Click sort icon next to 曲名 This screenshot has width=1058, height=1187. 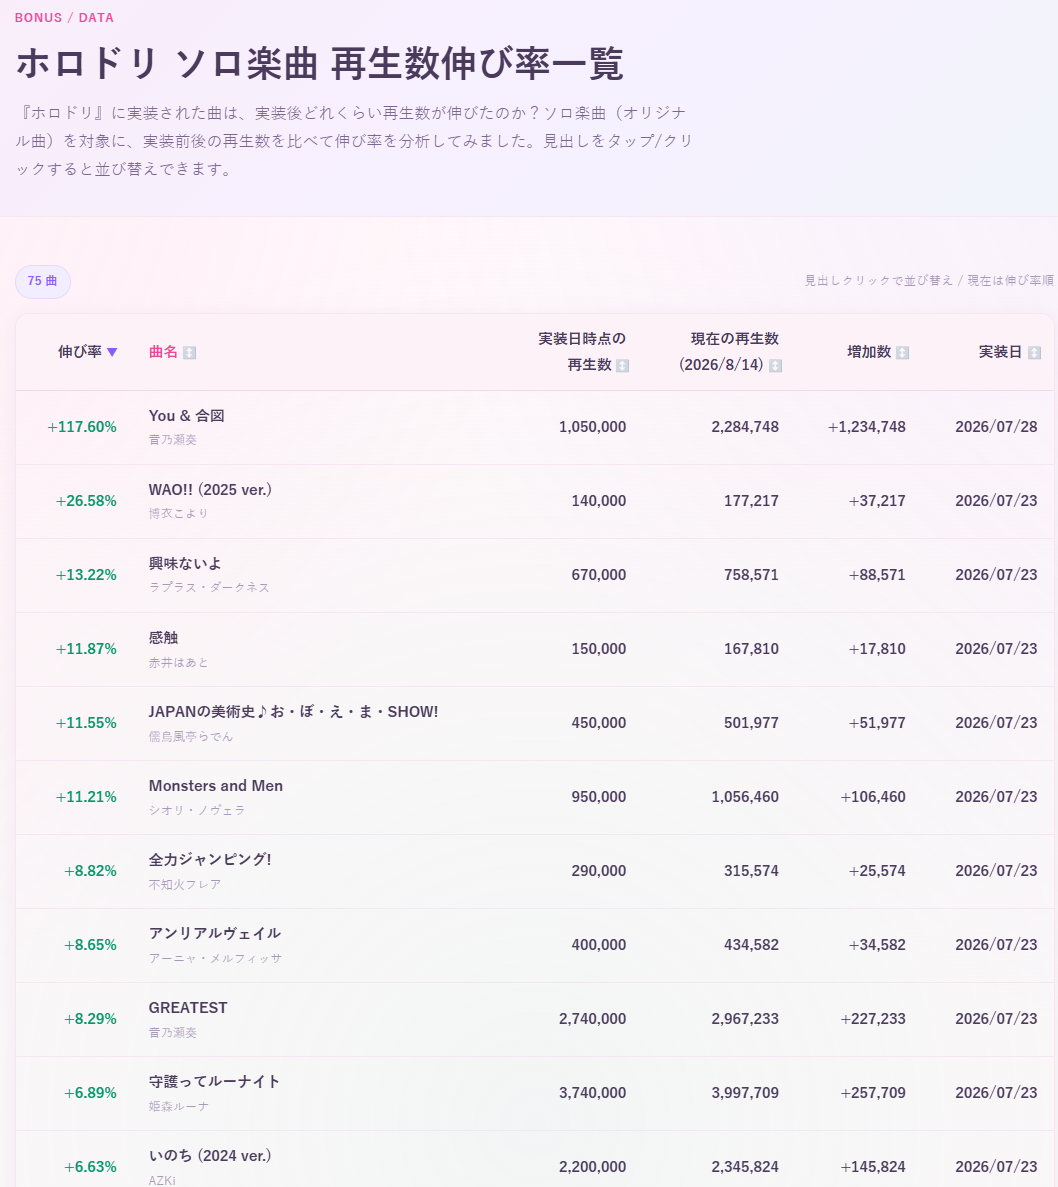tap(190, 353)
